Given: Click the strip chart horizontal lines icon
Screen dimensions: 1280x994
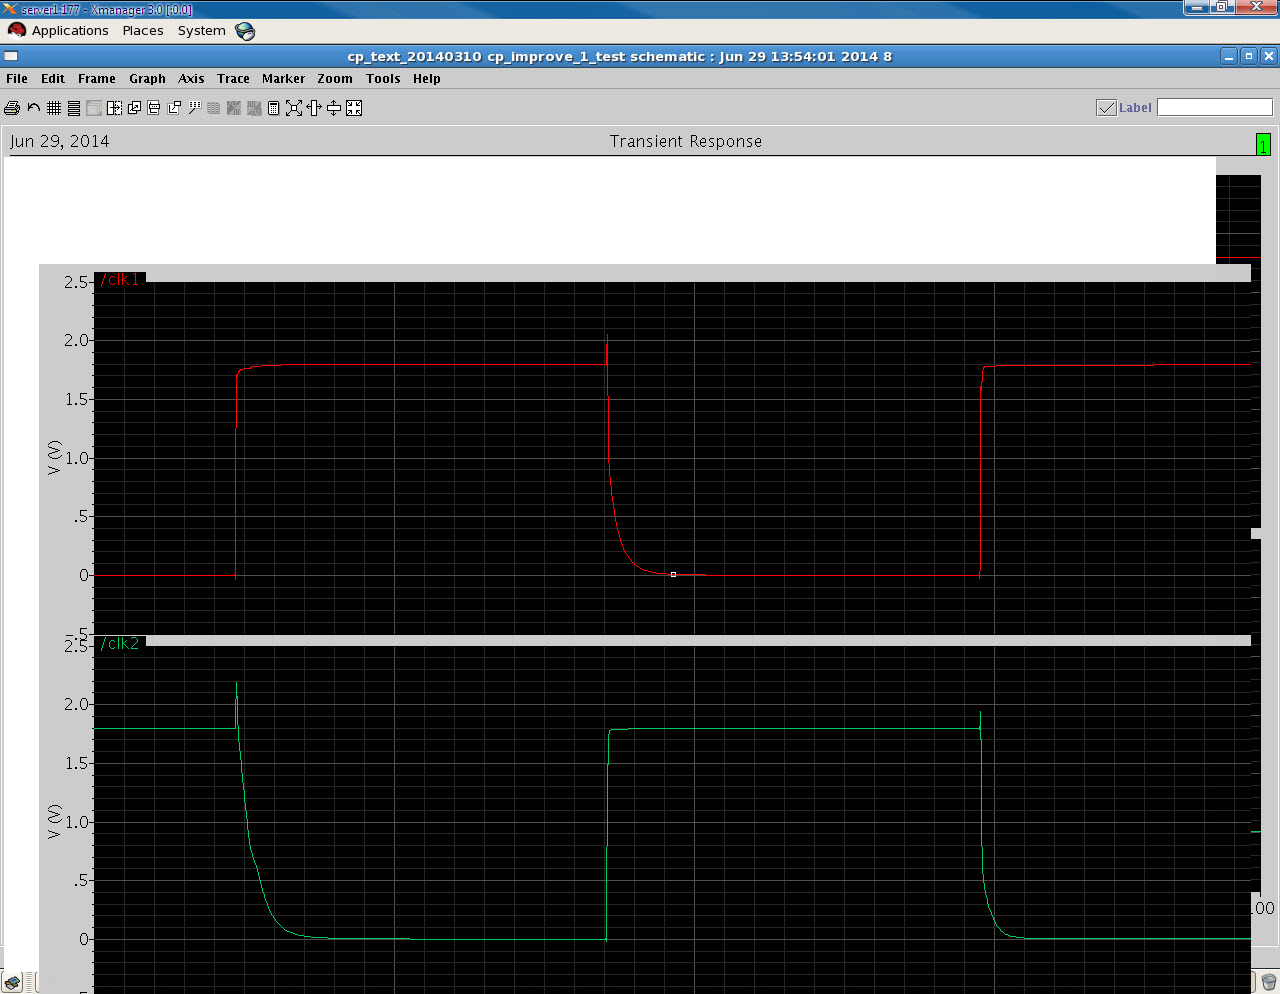Looking at the screenshot, I should point(74,108).
